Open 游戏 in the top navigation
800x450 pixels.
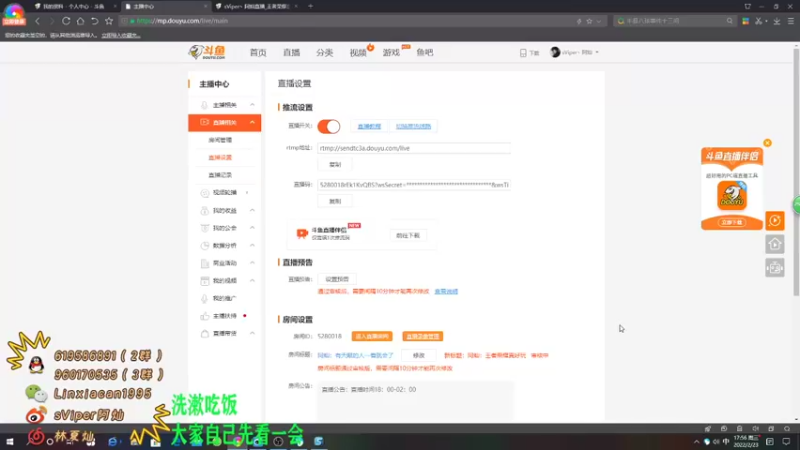[391, 53]
